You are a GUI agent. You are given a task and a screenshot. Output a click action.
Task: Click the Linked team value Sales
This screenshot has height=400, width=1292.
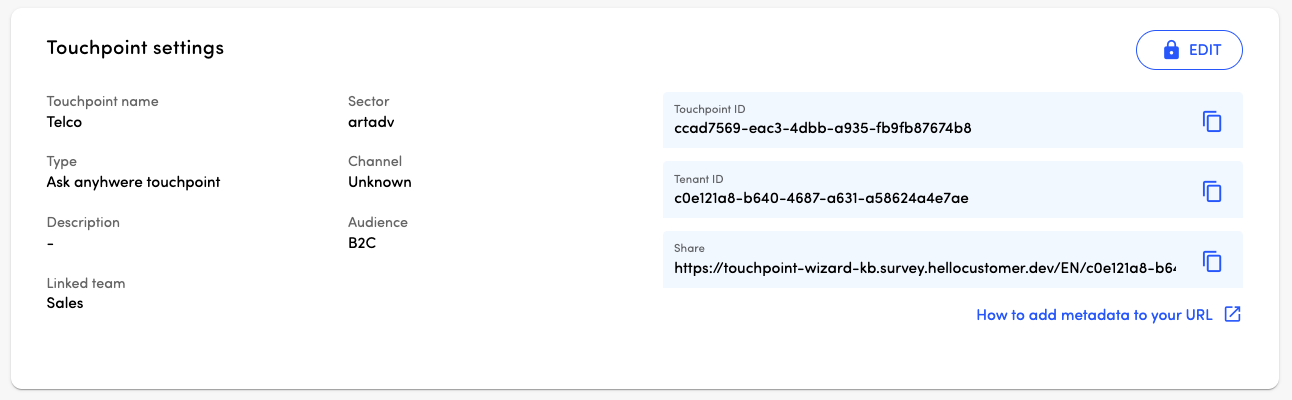pyautogui.click(x=65, y=303)
